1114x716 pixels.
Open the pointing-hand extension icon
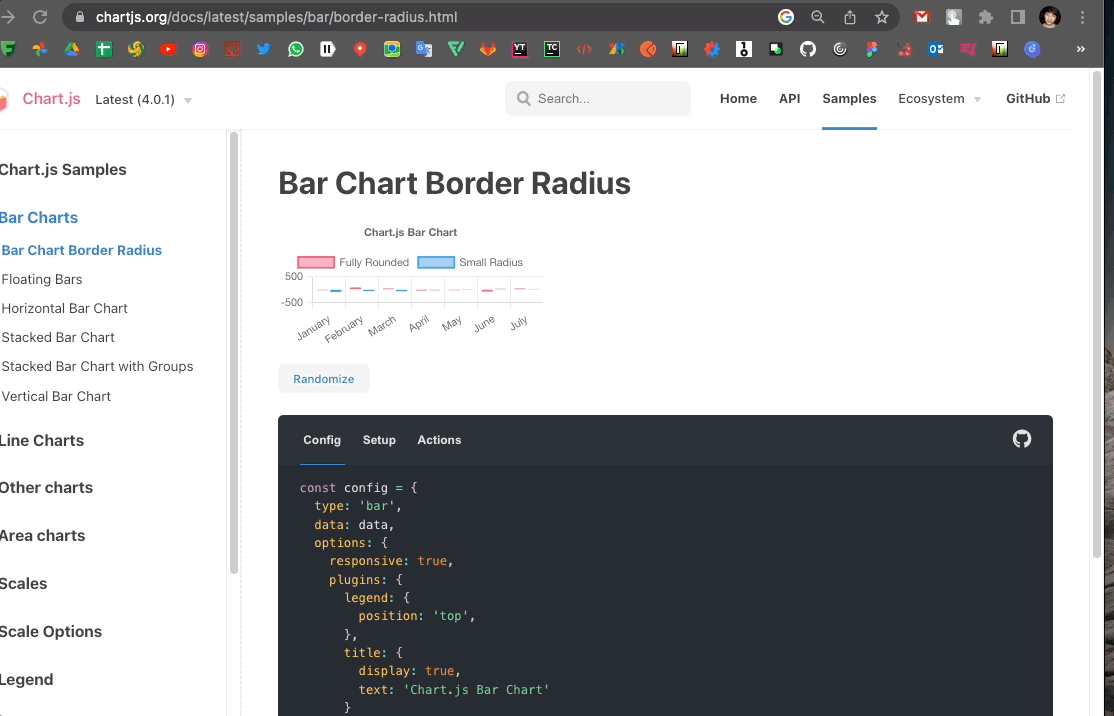[x=954, y=17]
